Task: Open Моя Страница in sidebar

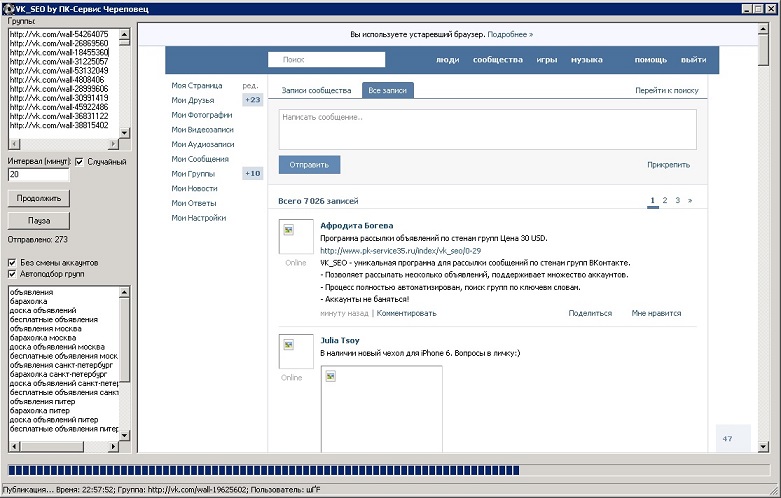Action: (197, 86)
